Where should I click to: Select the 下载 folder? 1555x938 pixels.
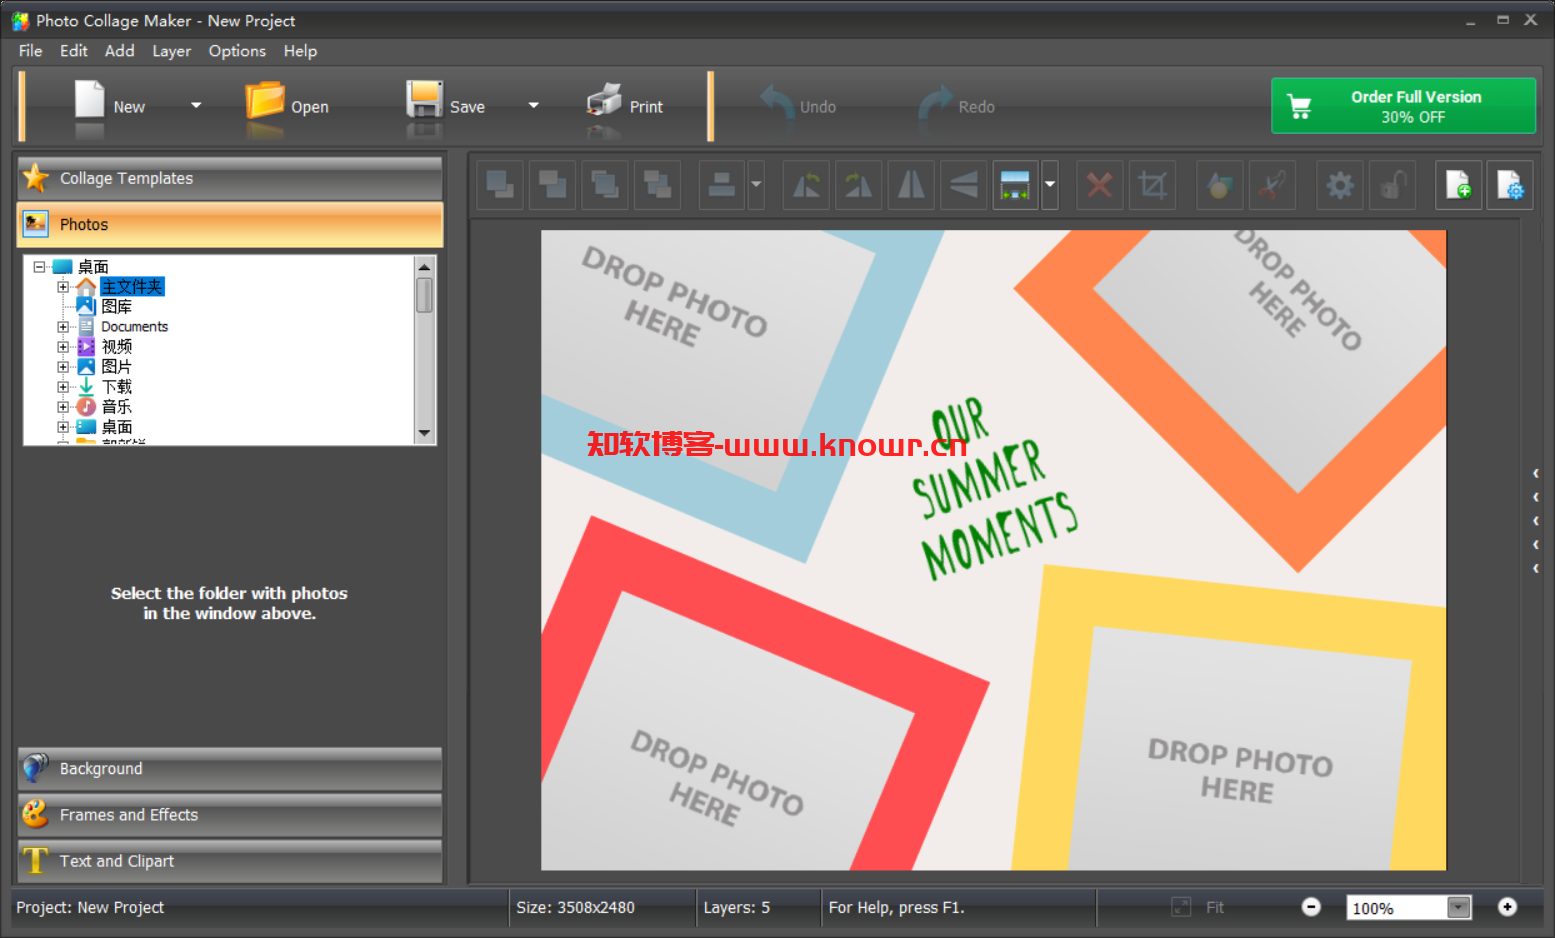[116, 387]
